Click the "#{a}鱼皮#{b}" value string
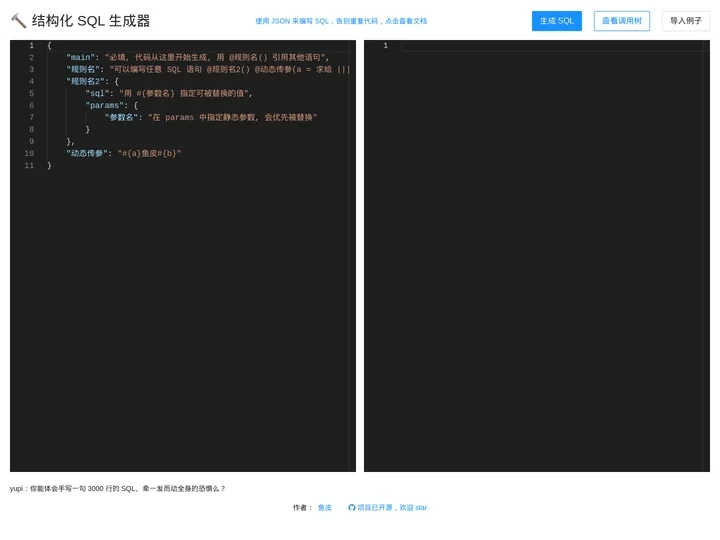720x540 pixels. point(149,153)
